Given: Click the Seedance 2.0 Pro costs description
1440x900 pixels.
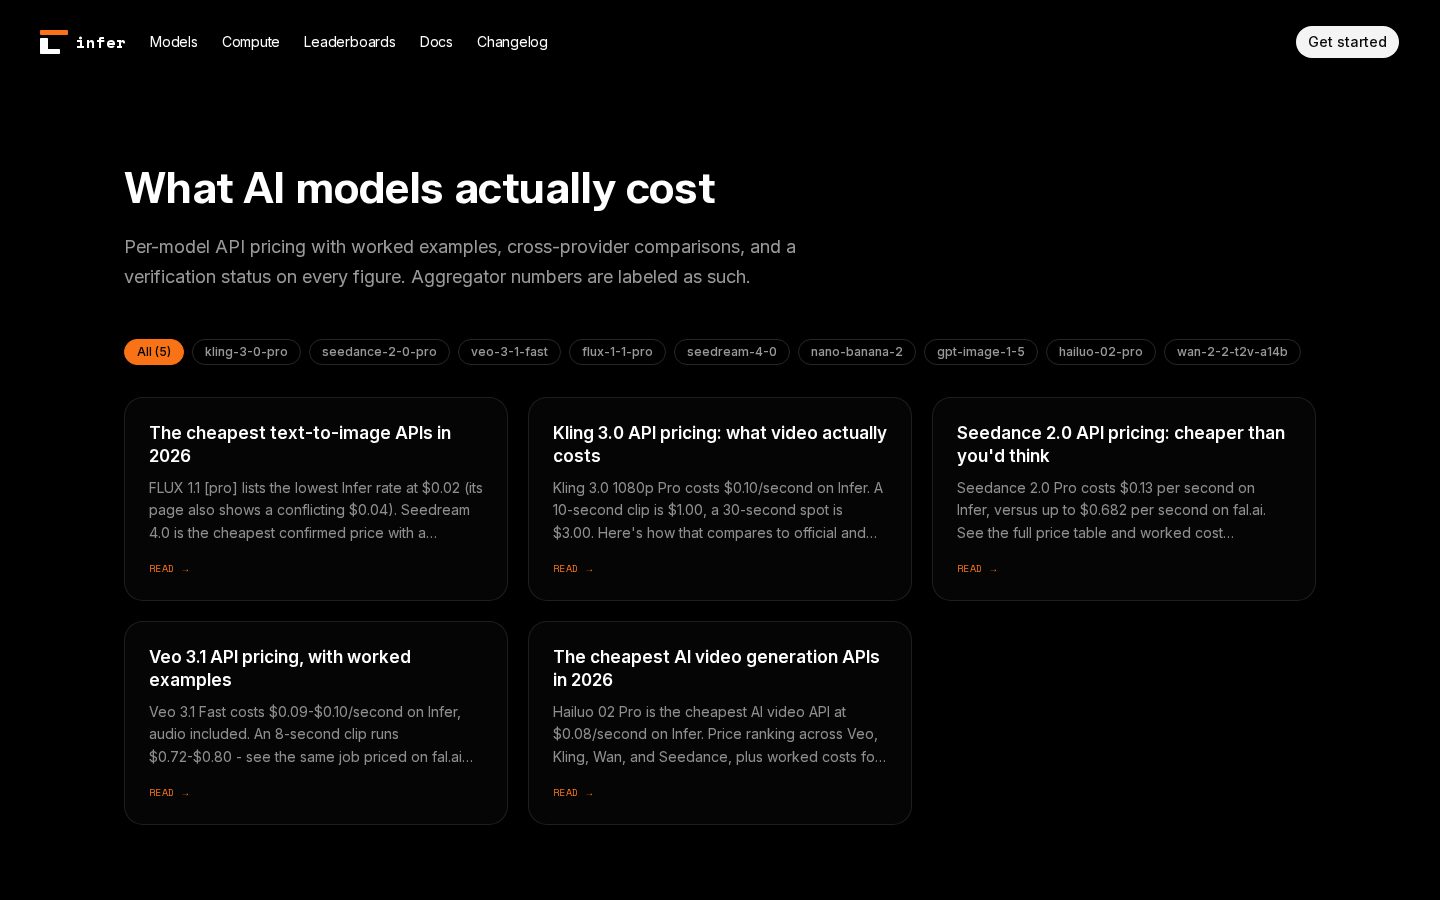Looking at the screenshot, I should tap(1111, 510).
